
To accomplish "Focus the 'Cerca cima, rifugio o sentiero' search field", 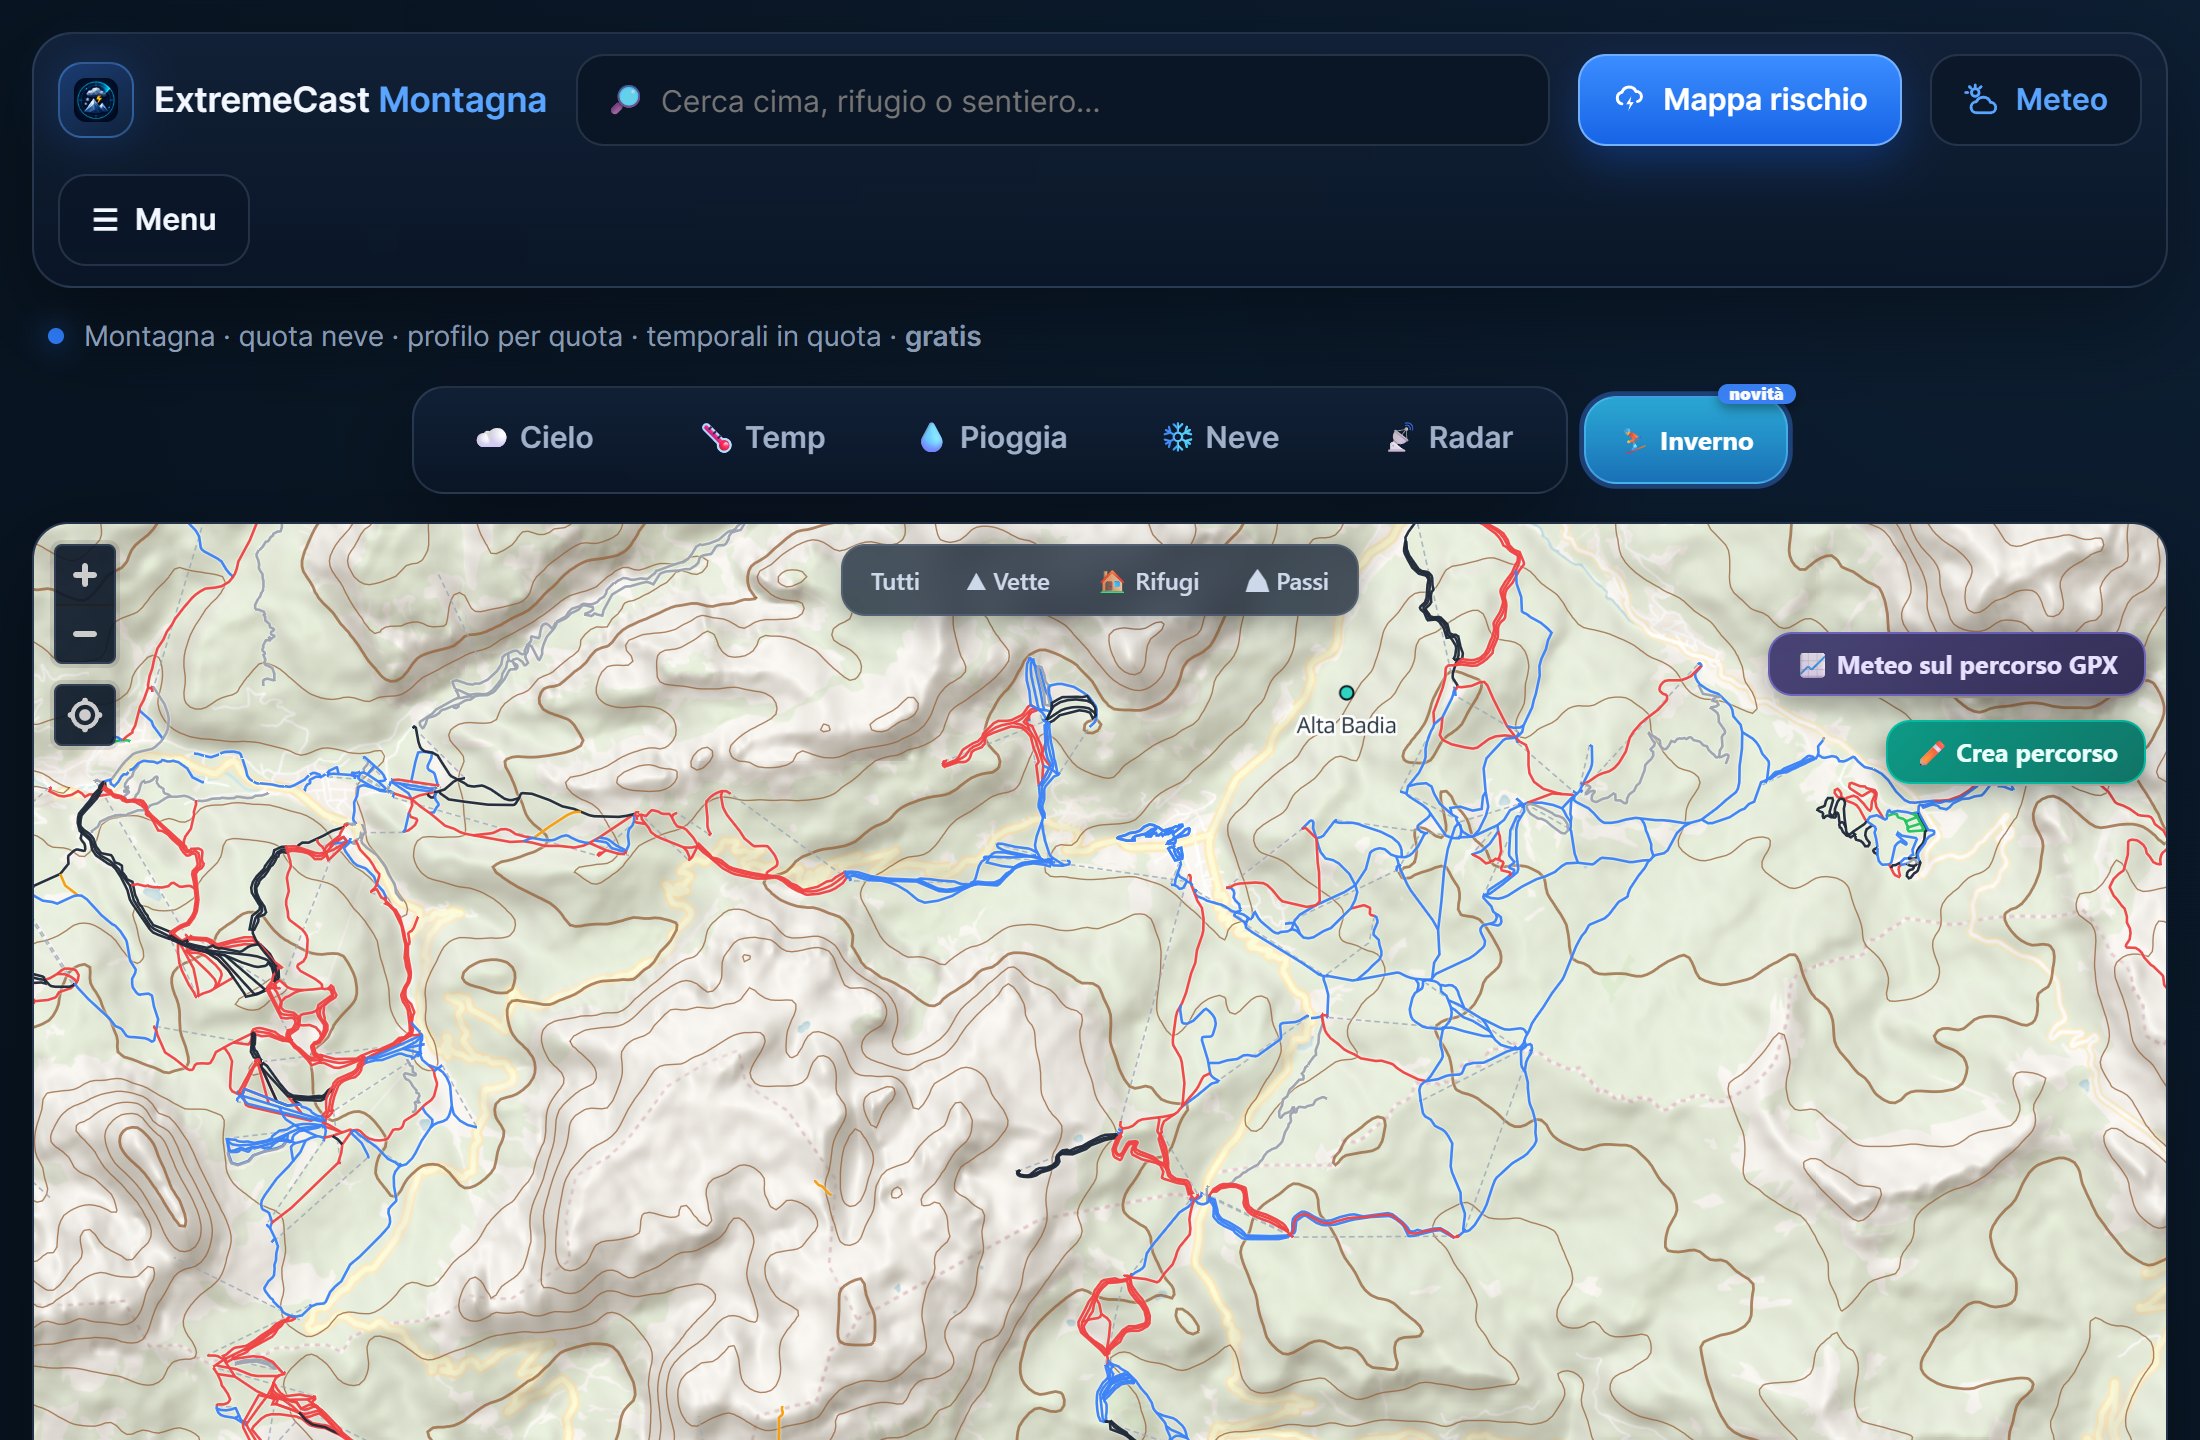I will [1062, 100].
